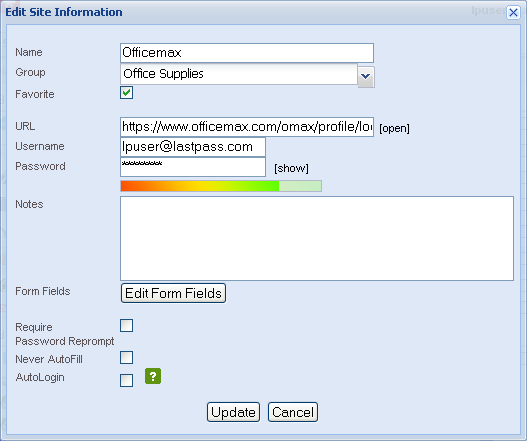Viewport: 527px width, 441px height.
Task: Click the Update button
Action: point(233,412)
